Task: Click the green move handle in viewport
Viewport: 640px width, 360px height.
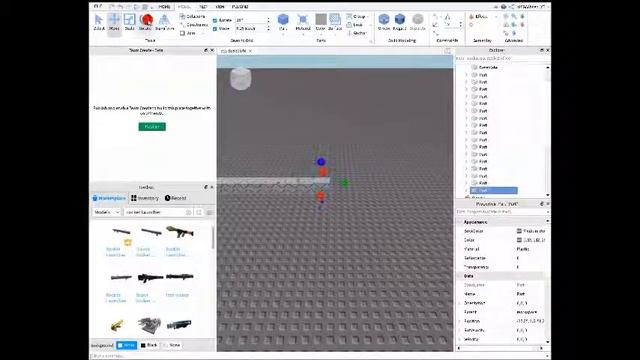Action: 344,183
